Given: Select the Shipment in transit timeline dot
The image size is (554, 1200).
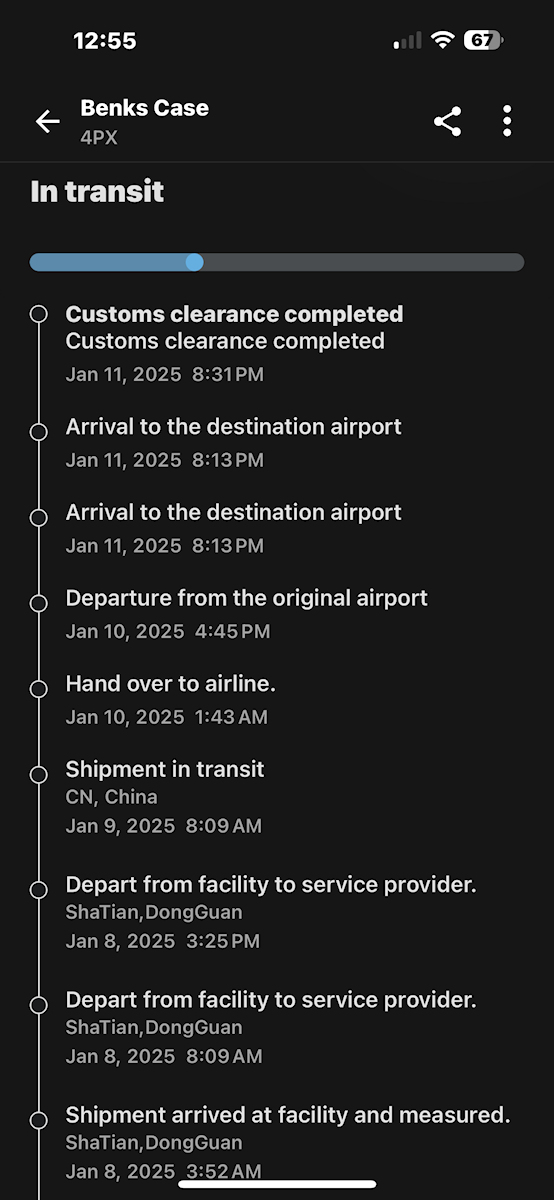Looking at the screenshot, I should click(x=39, y=774).
